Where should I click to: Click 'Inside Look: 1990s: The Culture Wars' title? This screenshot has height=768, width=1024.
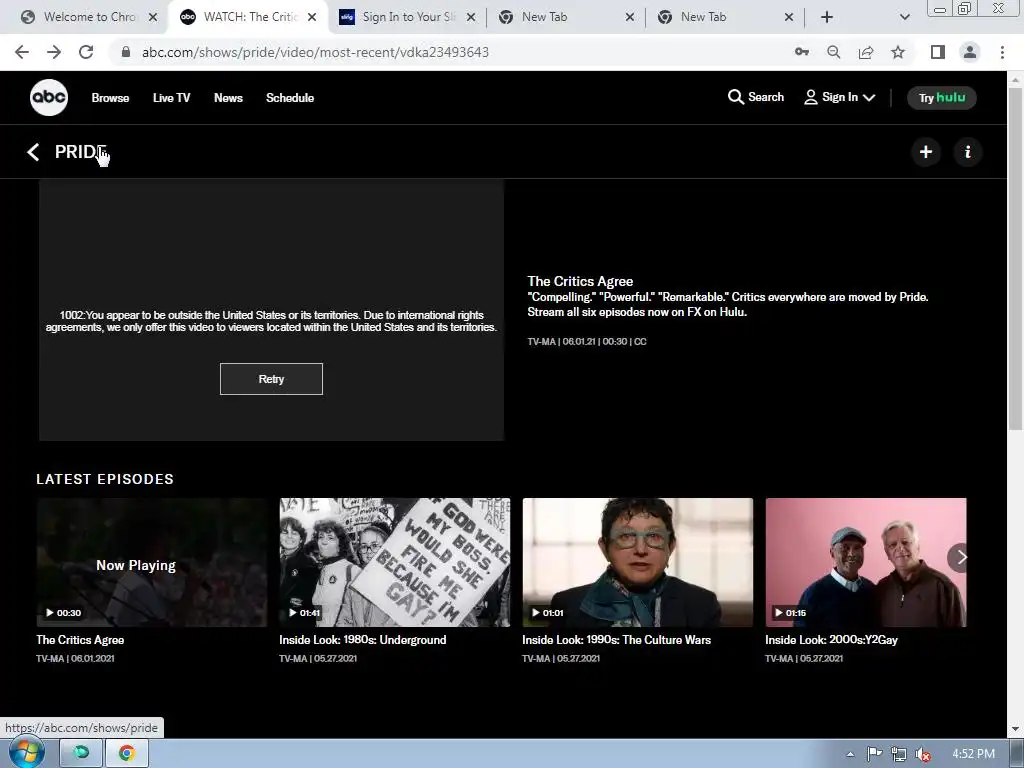pos(616,640)
